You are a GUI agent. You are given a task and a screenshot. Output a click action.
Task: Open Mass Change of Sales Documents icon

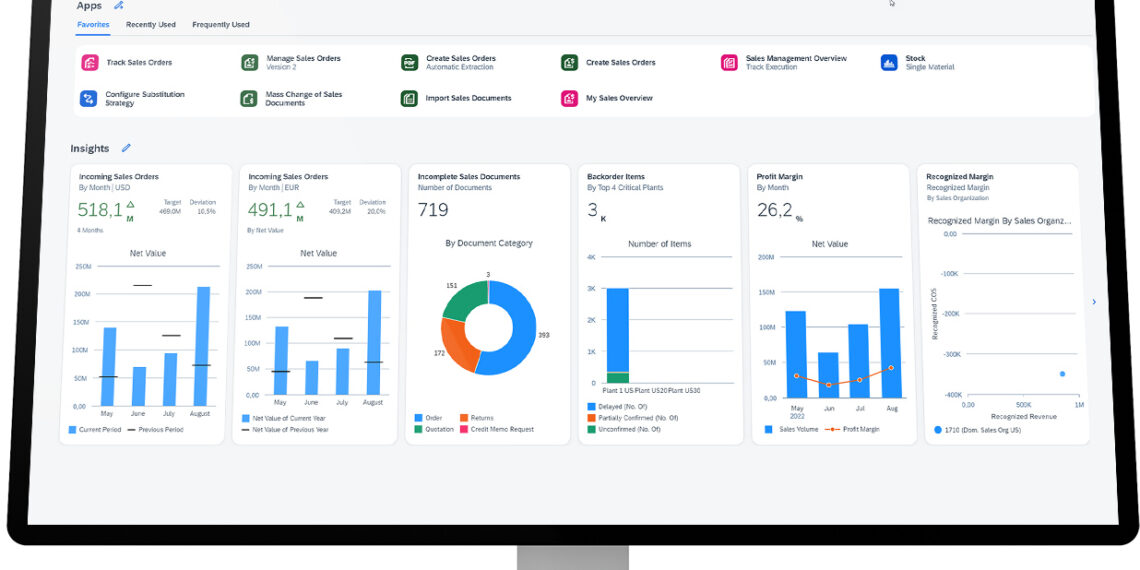coord(249,98)
